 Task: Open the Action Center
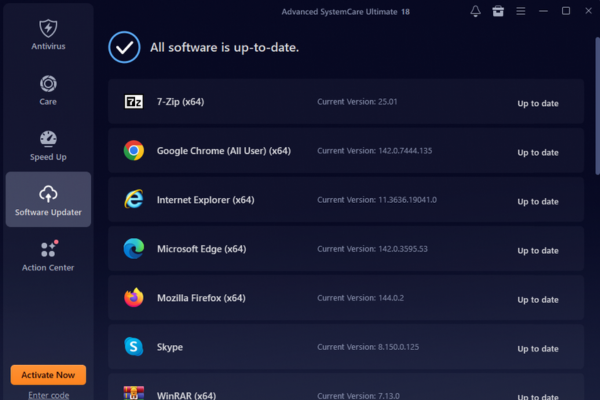pos(48,256)
